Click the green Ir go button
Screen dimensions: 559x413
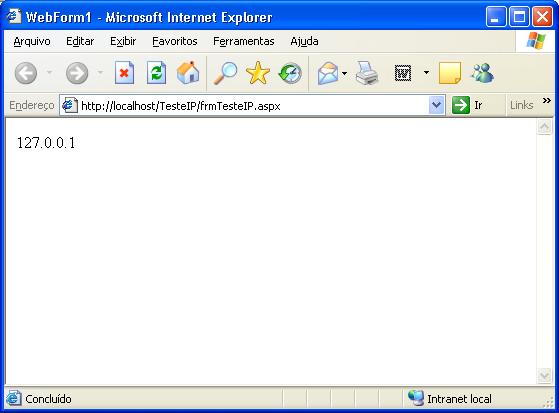click(467, 105)
